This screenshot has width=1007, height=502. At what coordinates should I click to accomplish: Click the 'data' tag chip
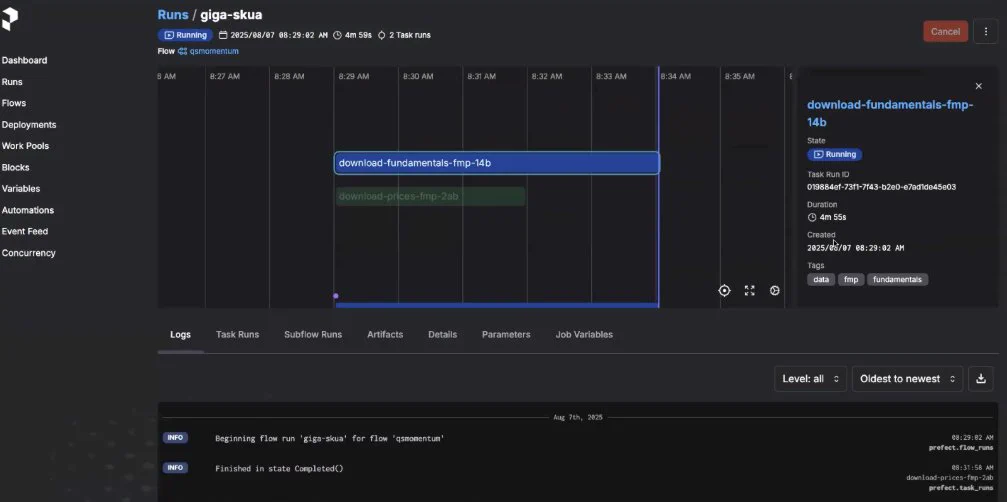pyautogui.click(x=821, y=280)
